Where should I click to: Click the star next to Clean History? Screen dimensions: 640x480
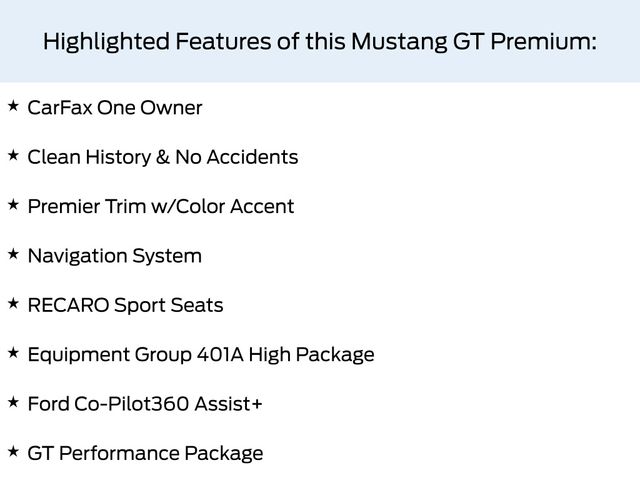pyautogui.click(x=13, y=155)
